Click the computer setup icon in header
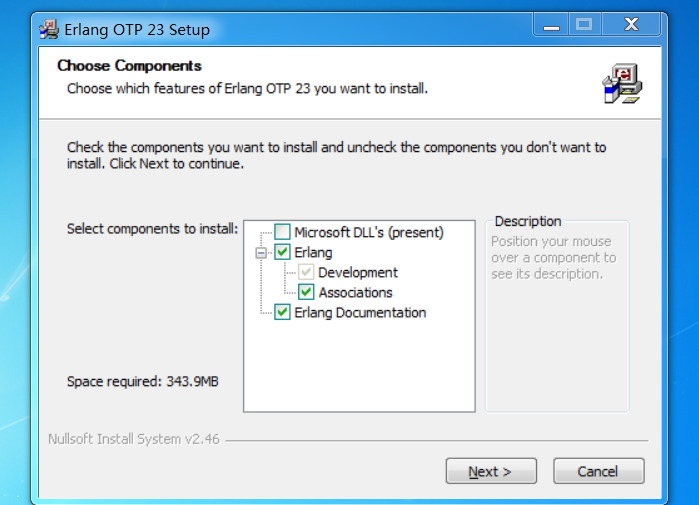This screenshot has height=505, width=699. click(622, 83)
